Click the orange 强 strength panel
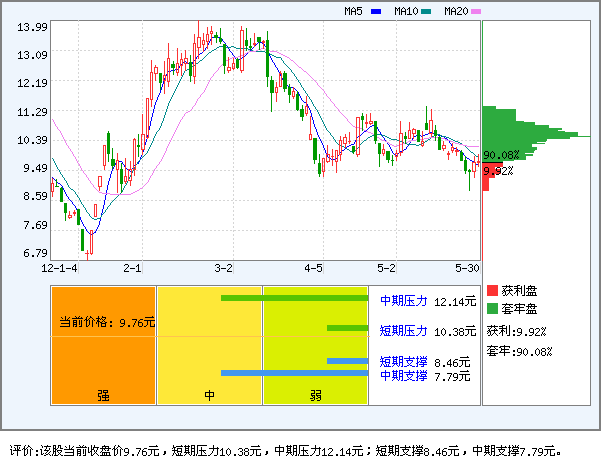Image resolution: width=601 pixels, height=456 pixels. tap(103, 346)
